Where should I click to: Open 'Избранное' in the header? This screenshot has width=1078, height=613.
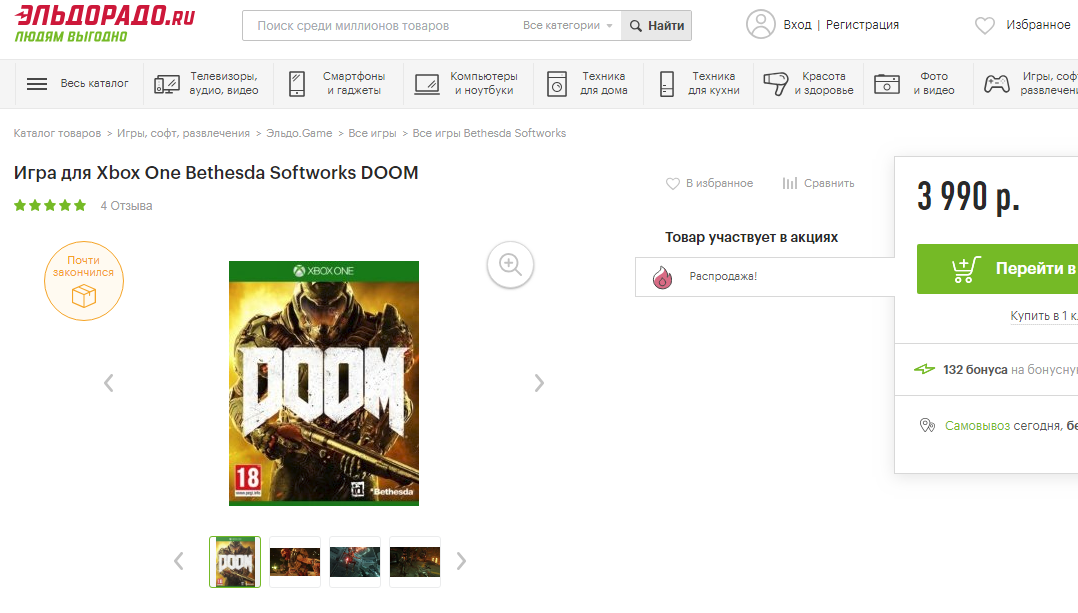(1038, 25)
